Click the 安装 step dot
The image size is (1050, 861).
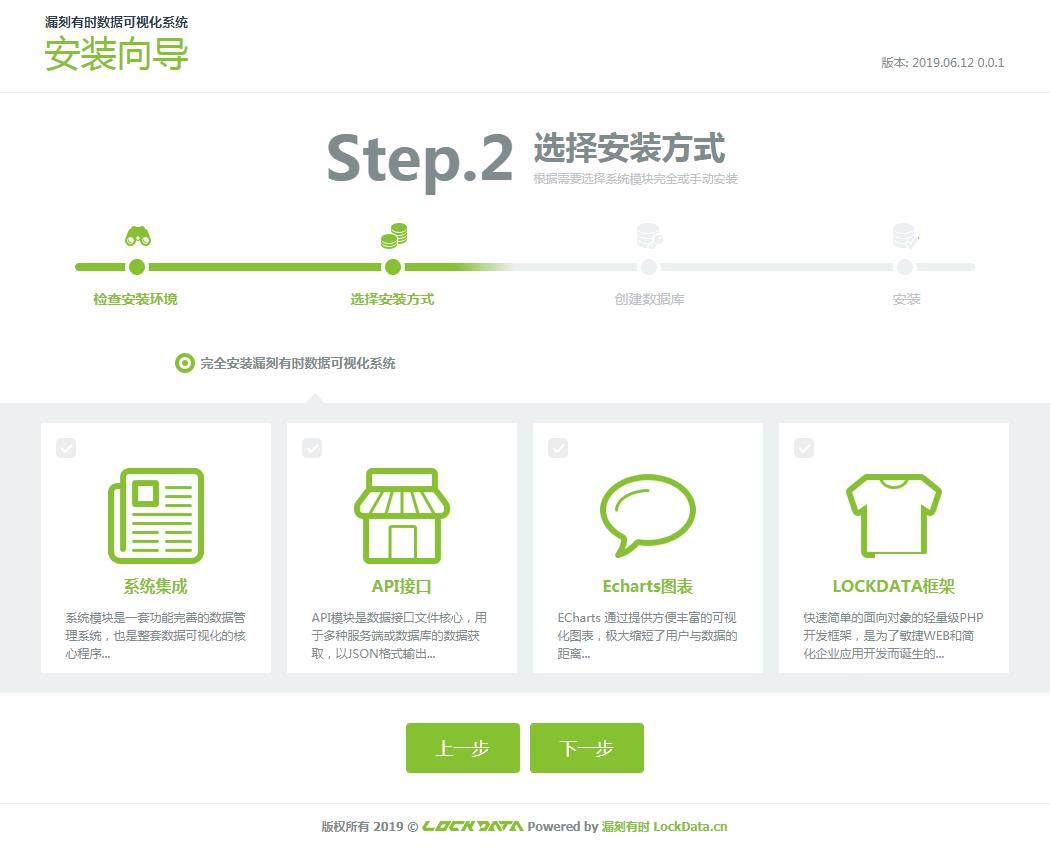[x=905, y=267]
